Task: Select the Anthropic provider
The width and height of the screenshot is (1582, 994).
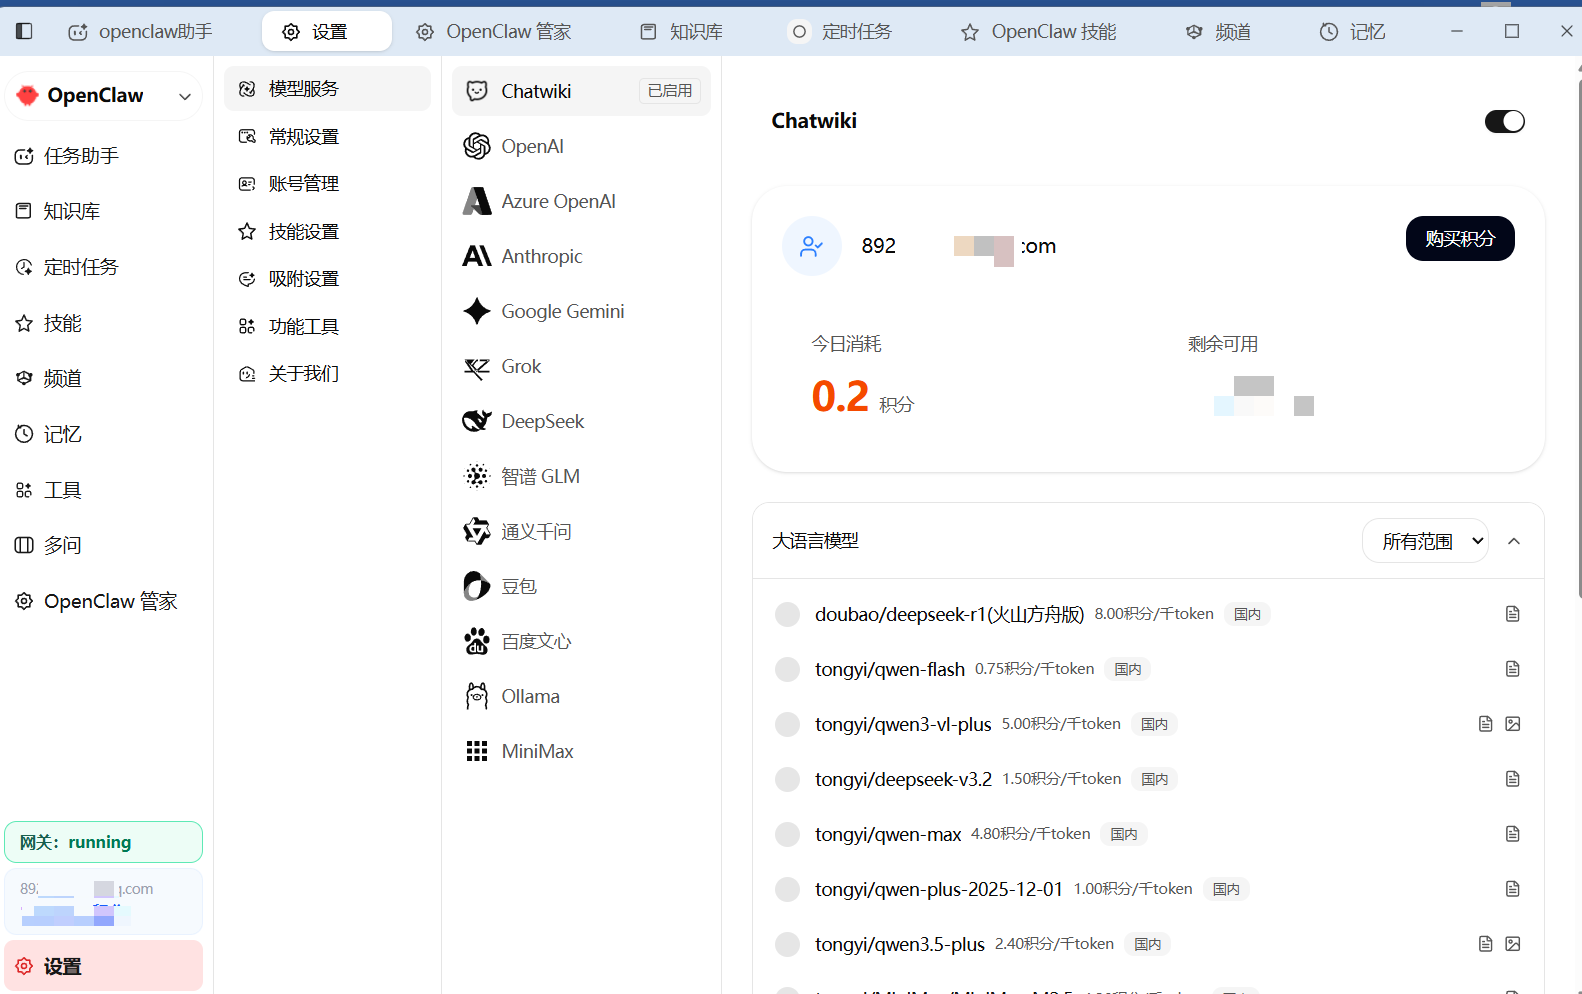Action: [581, 256]
